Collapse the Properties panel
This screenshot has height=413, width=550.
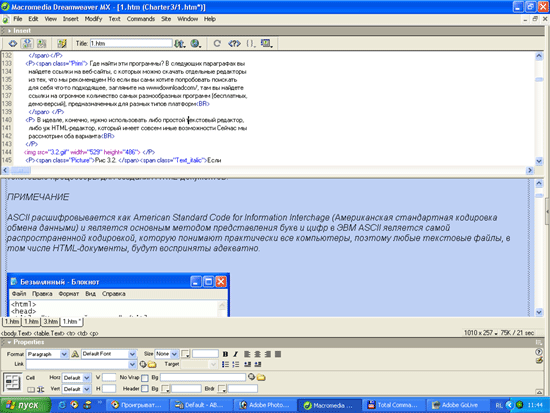[9, 342]
